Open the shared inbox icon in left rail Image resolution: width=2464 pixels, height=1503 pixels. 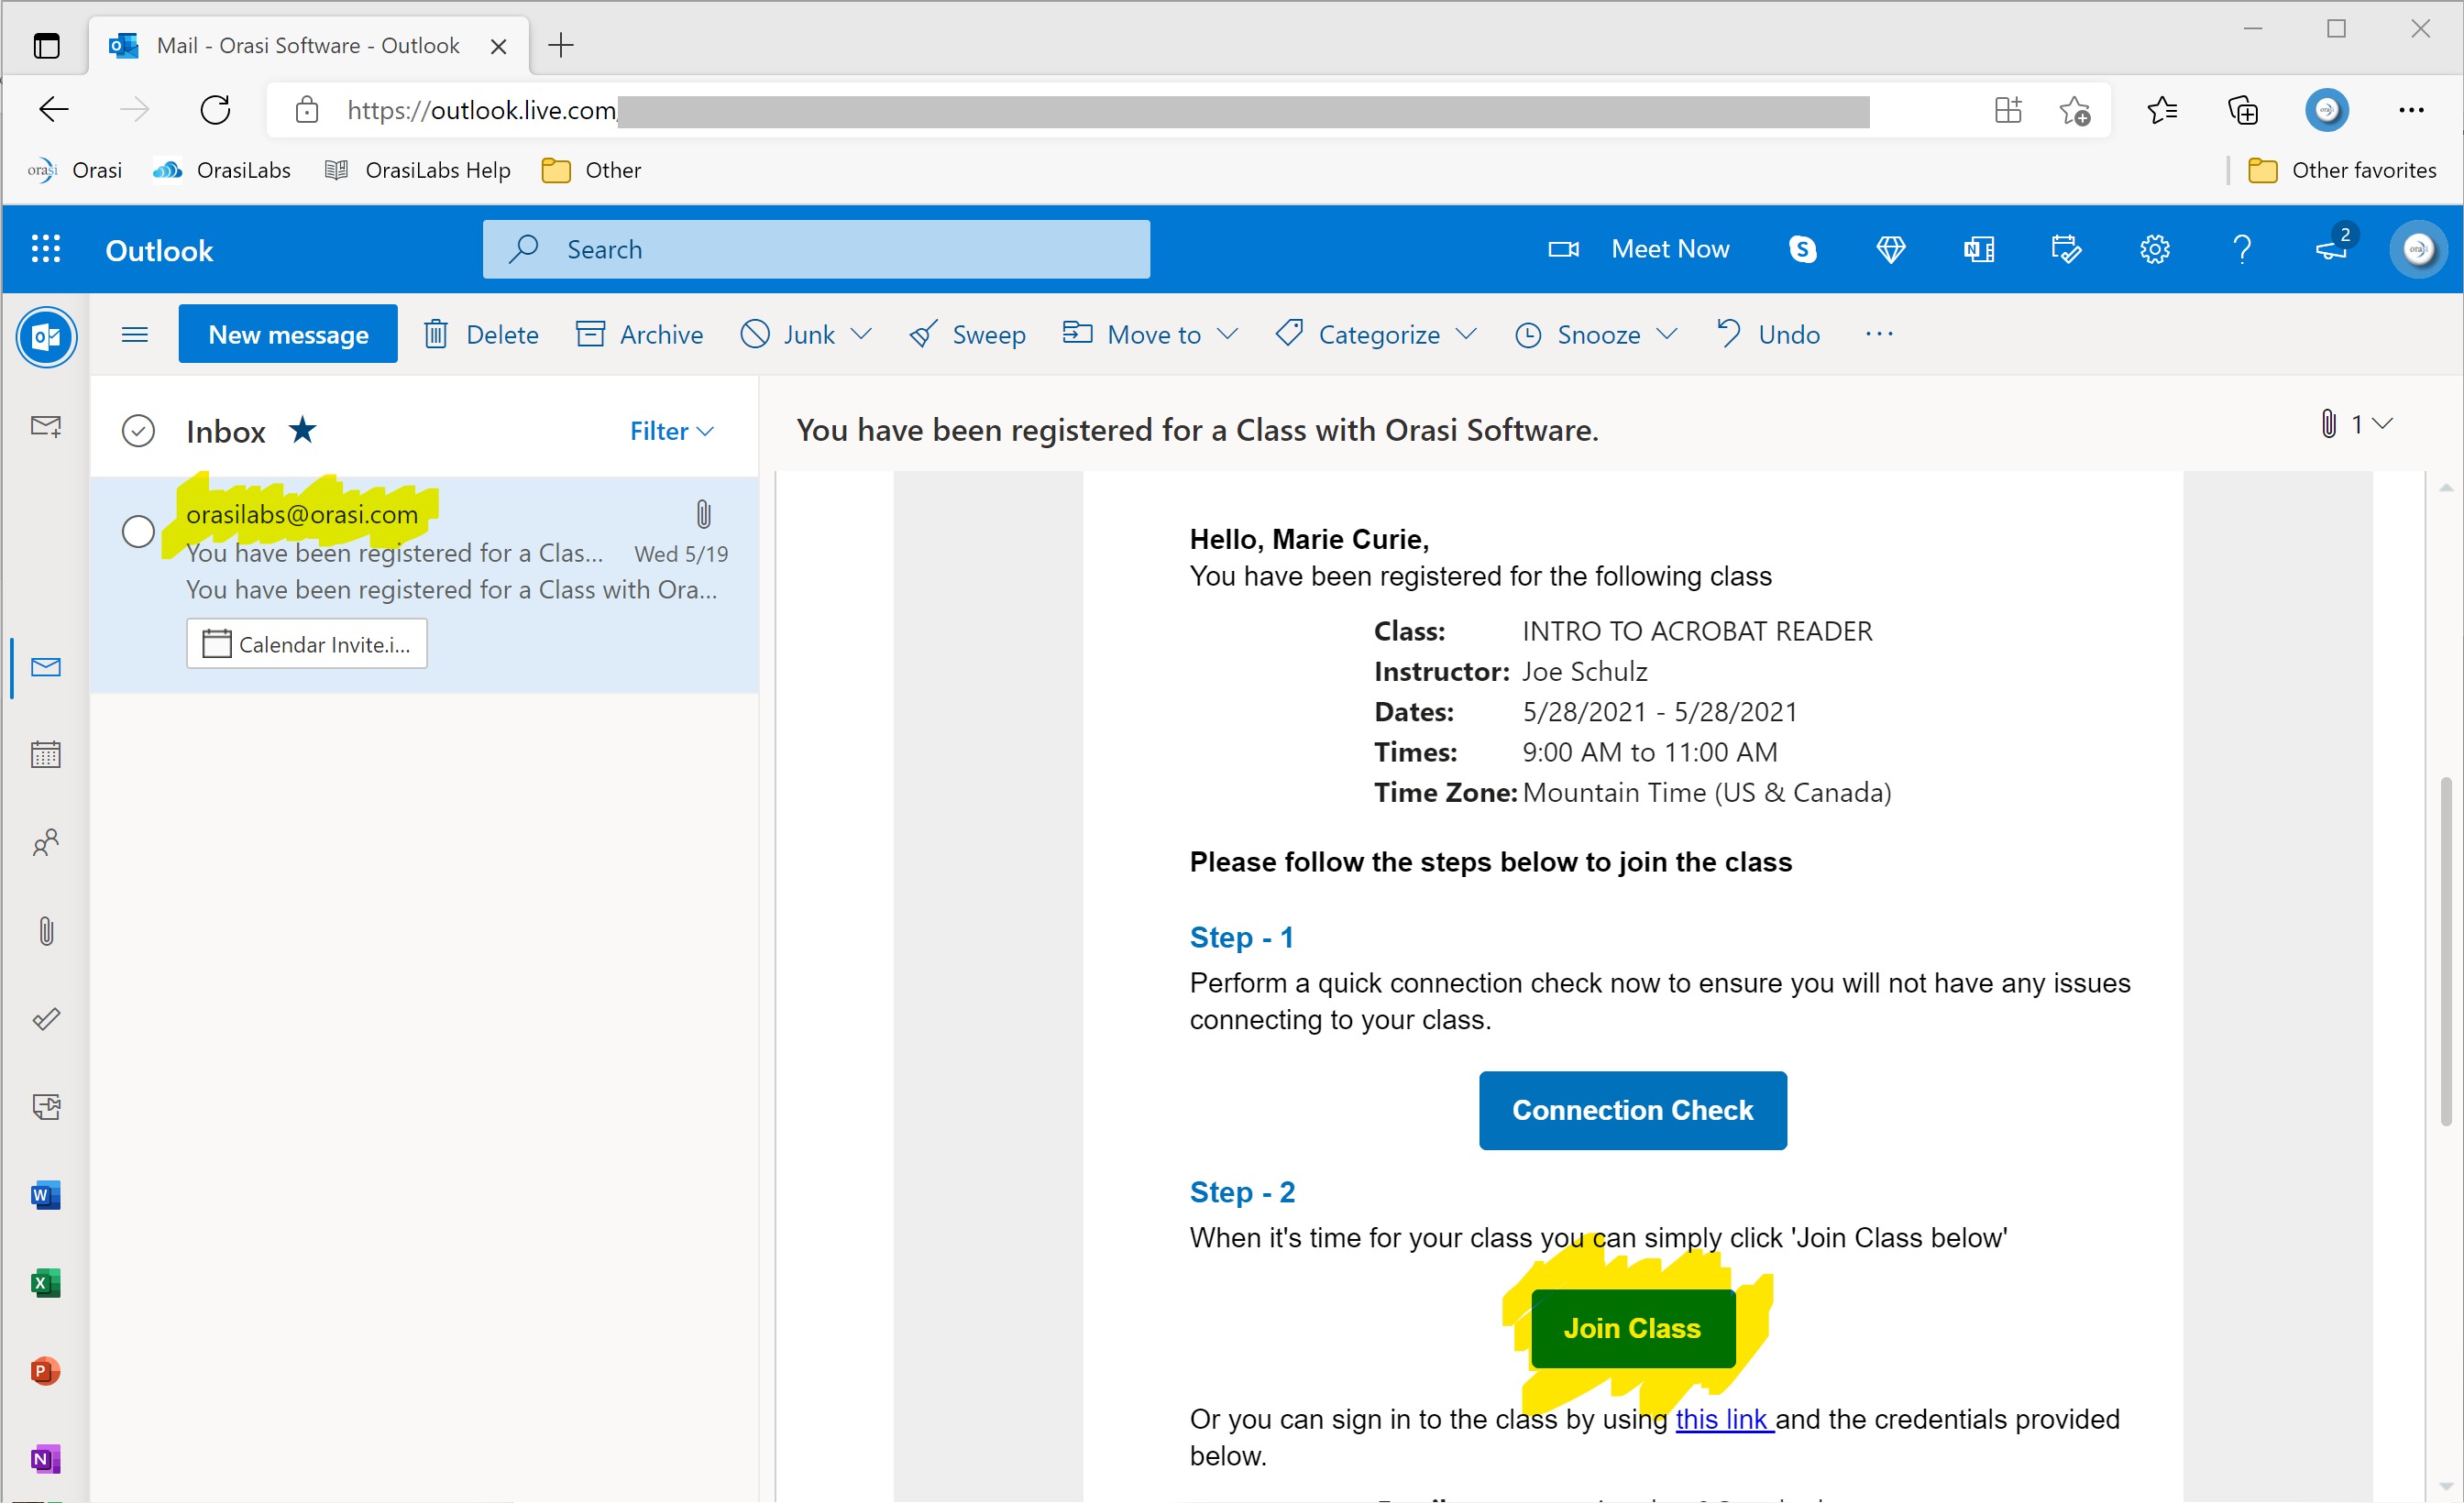(46, 1107)
